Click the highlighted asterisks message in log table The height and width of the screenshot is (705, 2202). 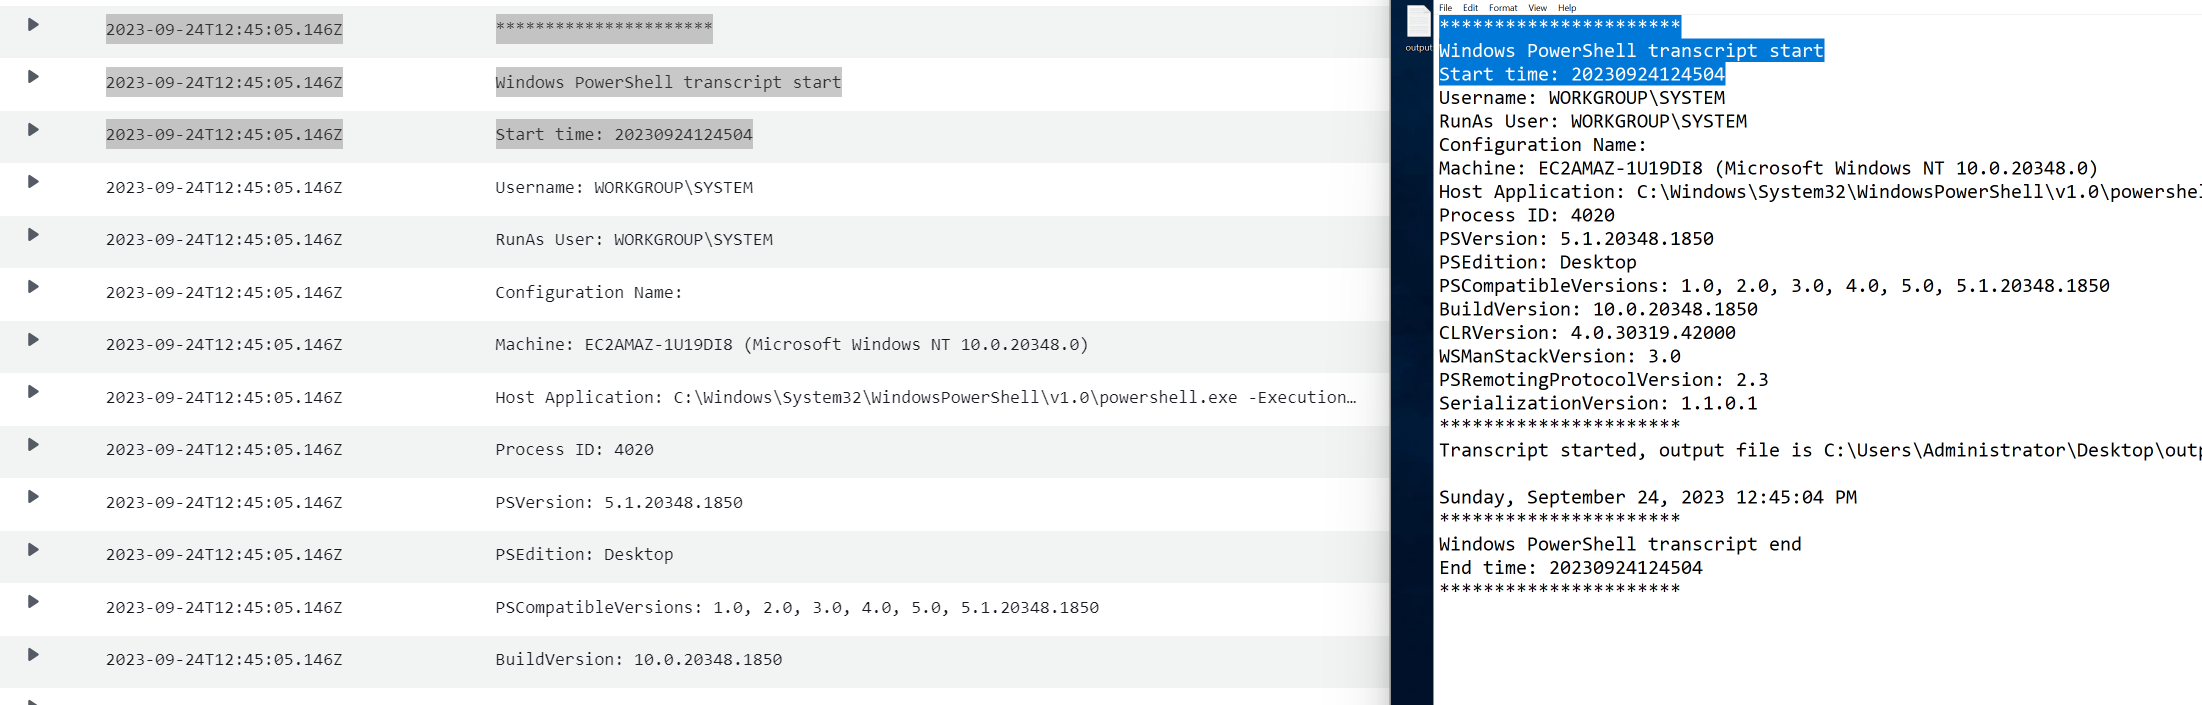pyautogui.click(x=604, y=28)
